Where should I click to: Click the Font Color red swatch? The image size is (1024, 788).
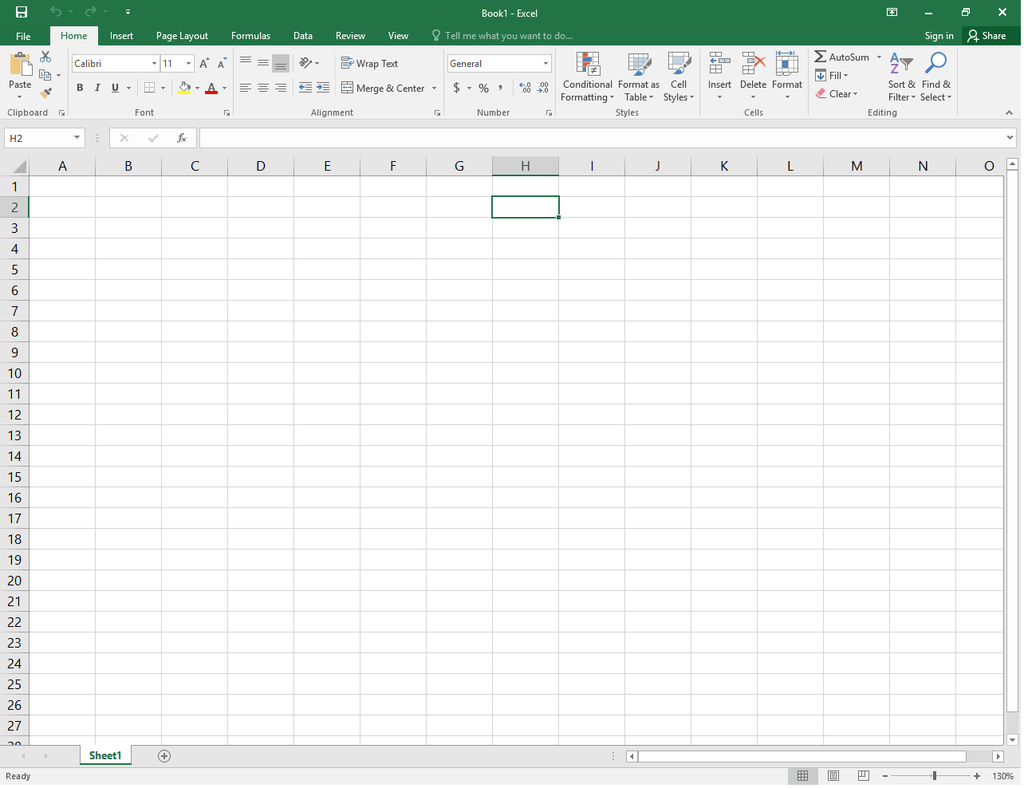[x=212, y=88]
